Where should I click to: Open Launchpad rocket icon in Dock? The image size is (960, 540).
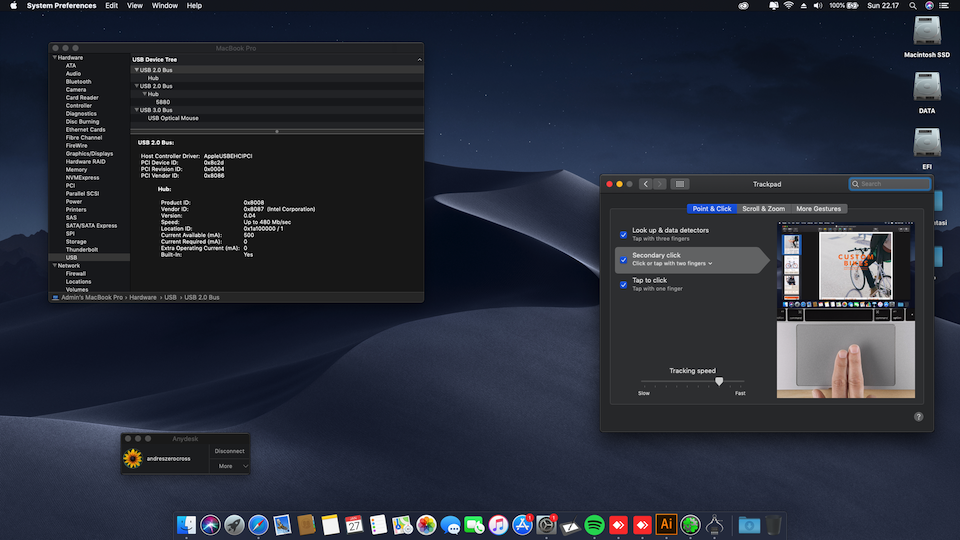coord(234,525)
